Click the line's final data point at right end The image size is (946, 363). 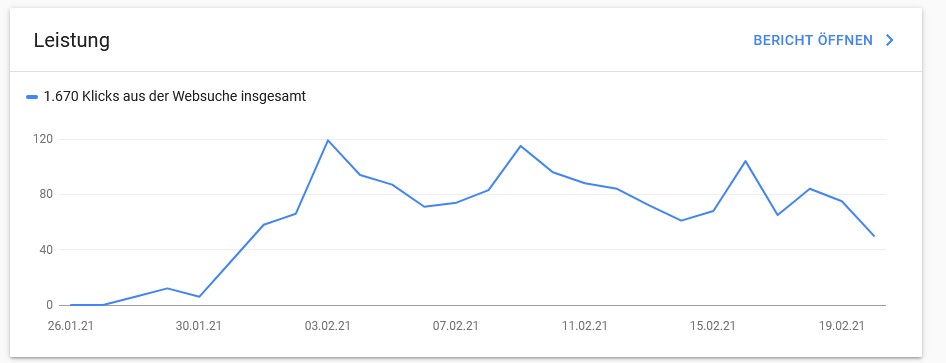(x=874, y=236)
